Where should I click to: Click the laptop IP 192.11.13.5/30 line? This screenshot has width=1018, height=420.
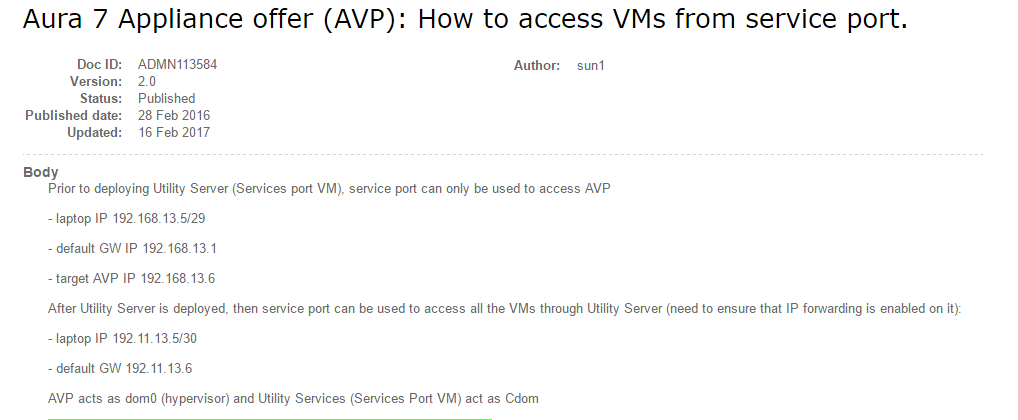pyautogui.click(x=122, y=338)
